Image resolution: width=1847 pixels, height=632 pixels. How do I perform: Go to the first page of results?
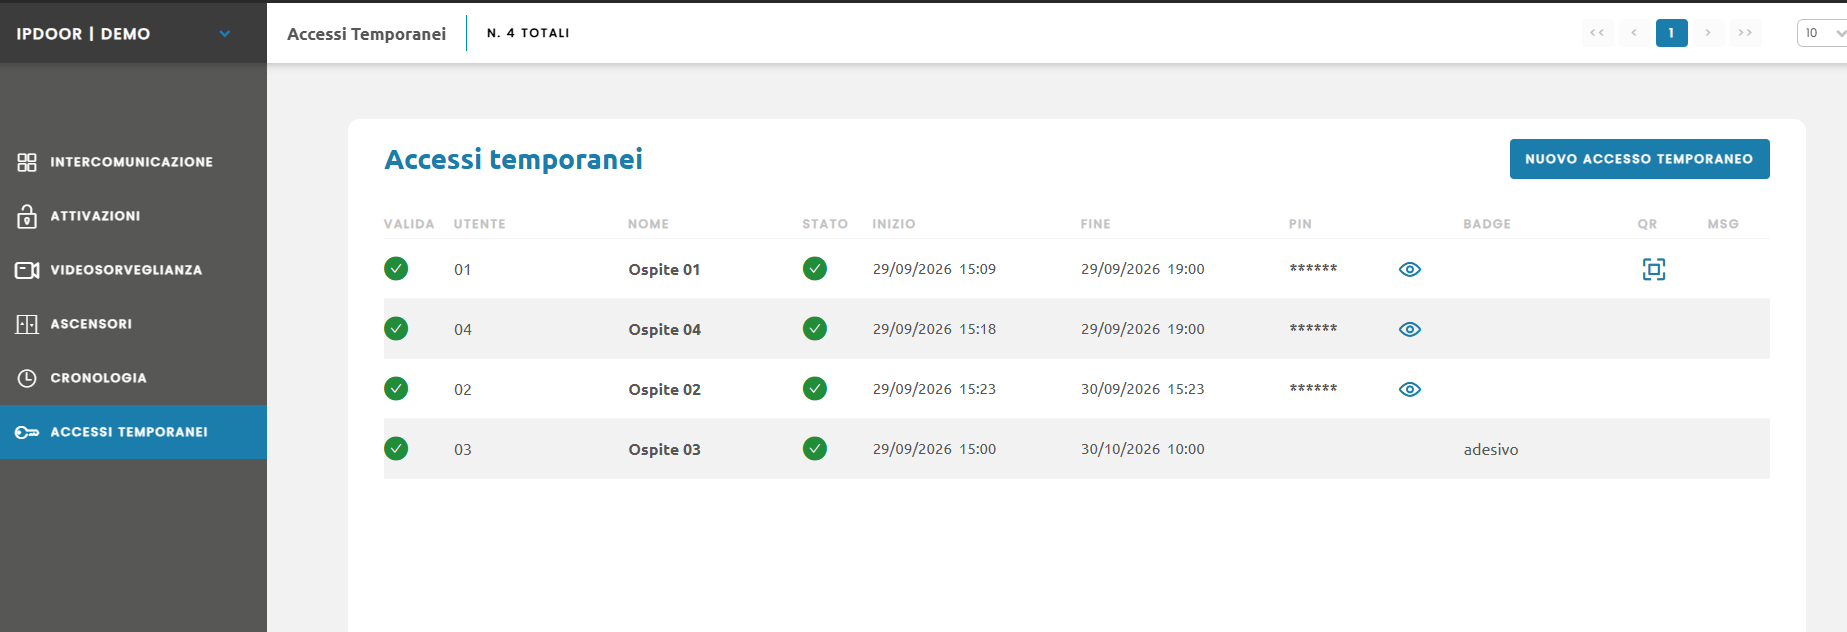pos(1597,33)
